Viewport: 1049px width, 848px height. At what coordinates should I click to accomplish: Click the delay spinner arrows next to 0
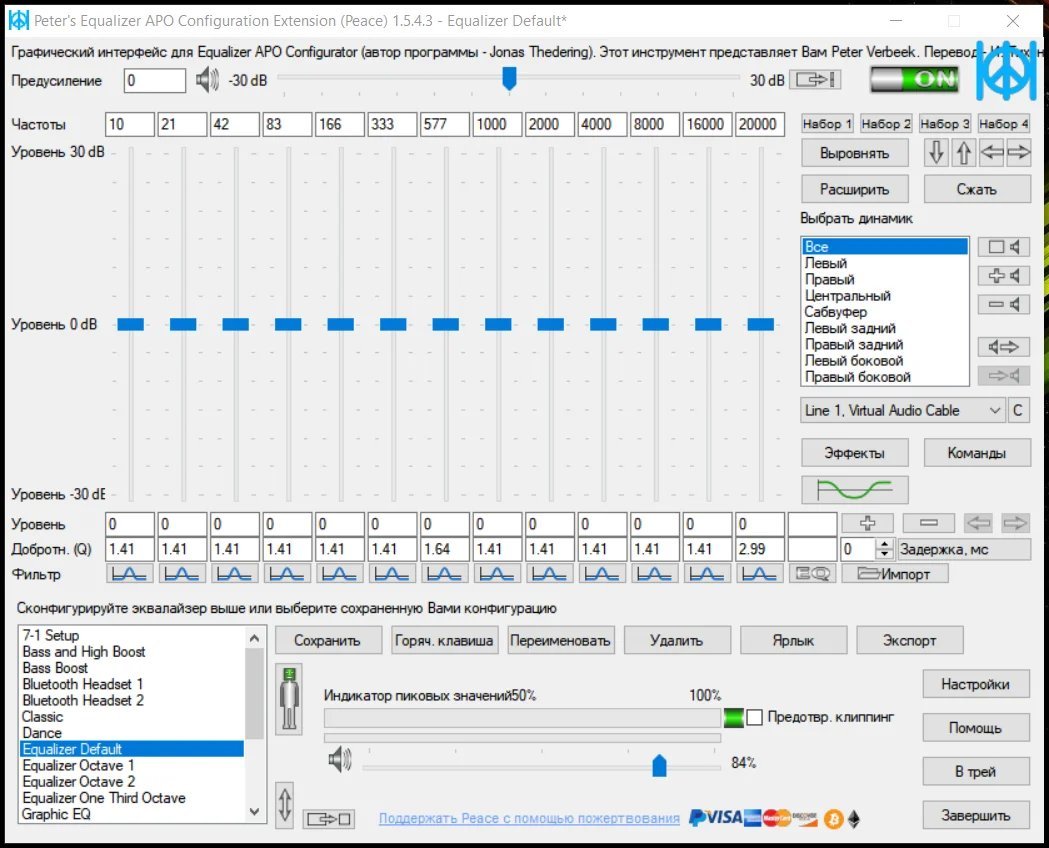click(884, 549)
